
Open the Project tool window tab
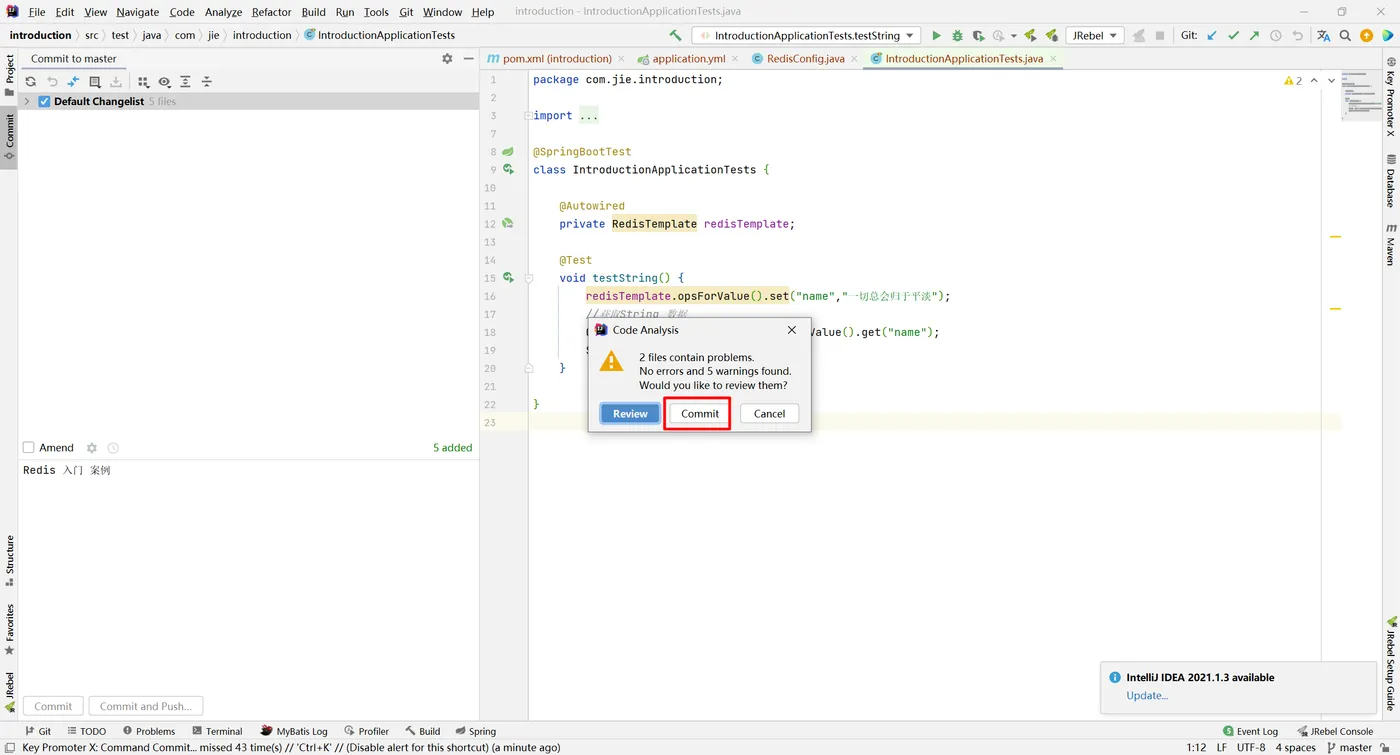(x=9, y=76)
